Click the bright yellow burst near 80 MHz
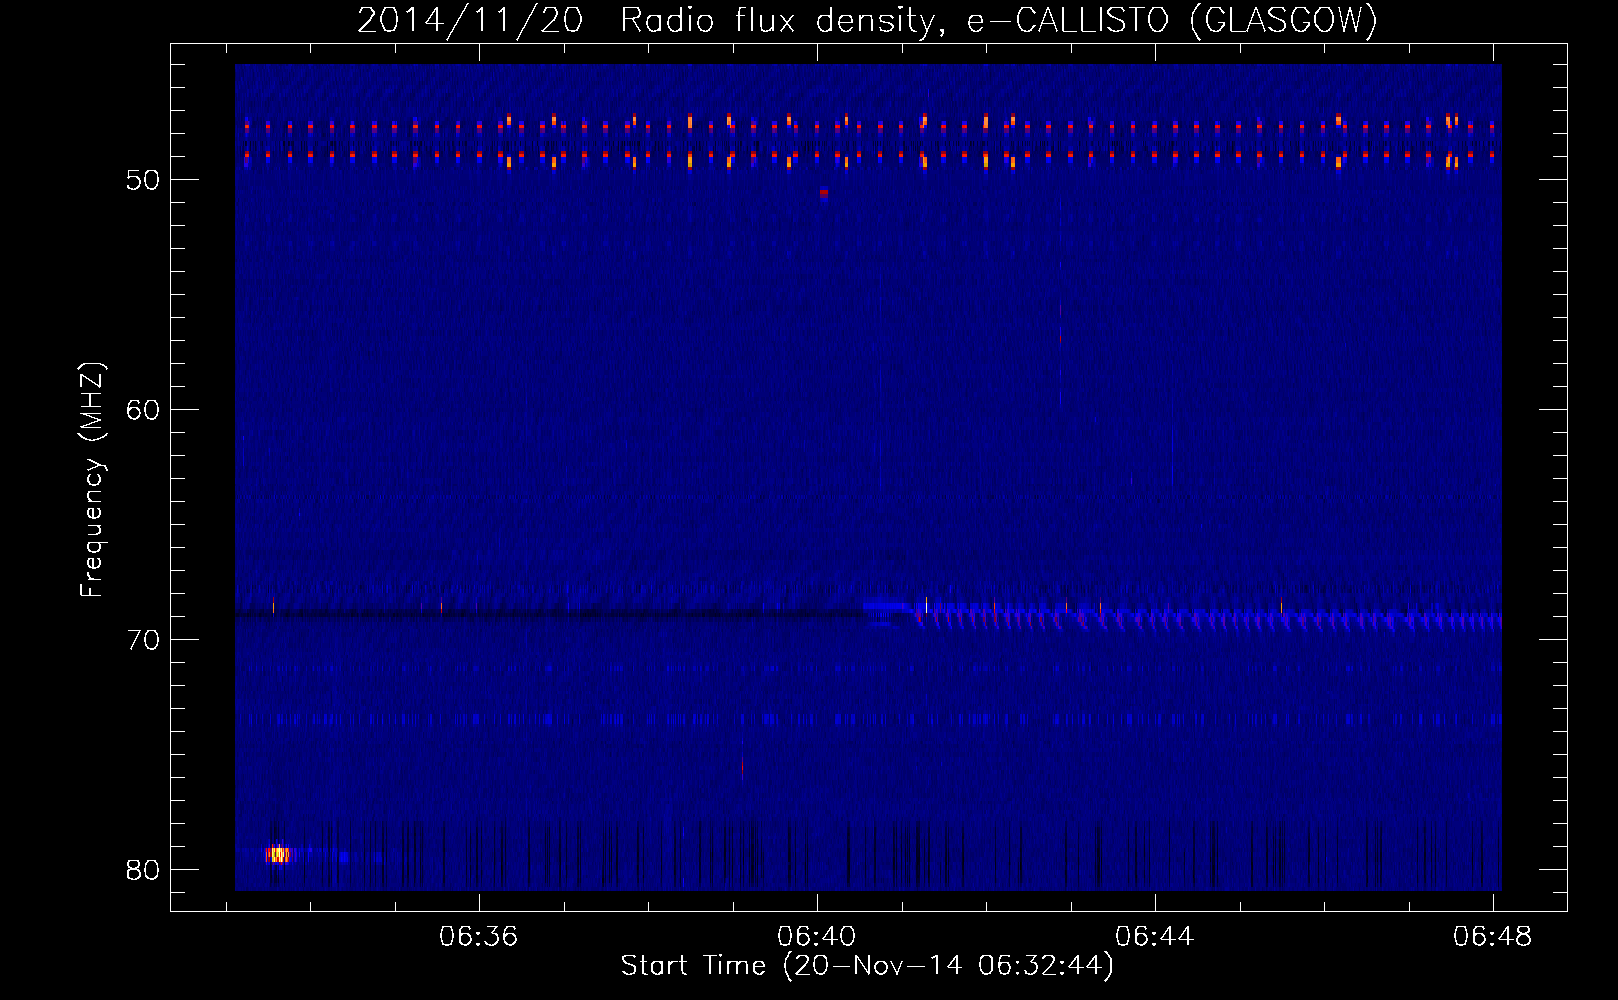This screenshot has height=1000, width=1618. point(278,855)
